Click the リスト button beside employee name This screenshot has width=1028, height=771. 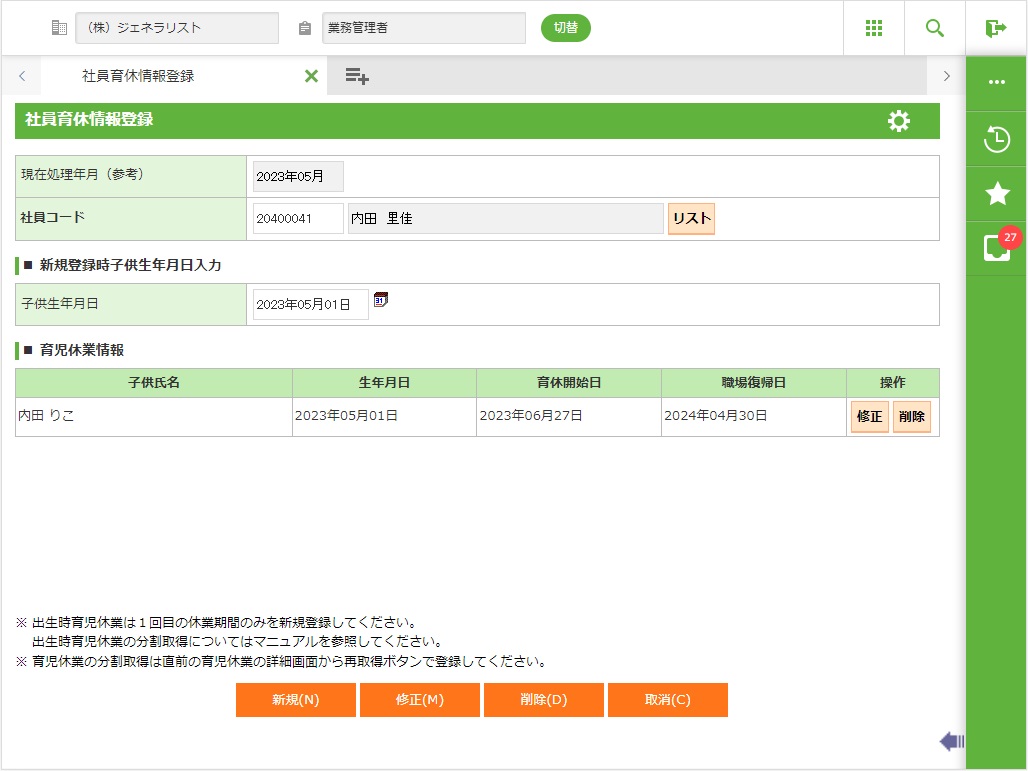pos(691,219)
